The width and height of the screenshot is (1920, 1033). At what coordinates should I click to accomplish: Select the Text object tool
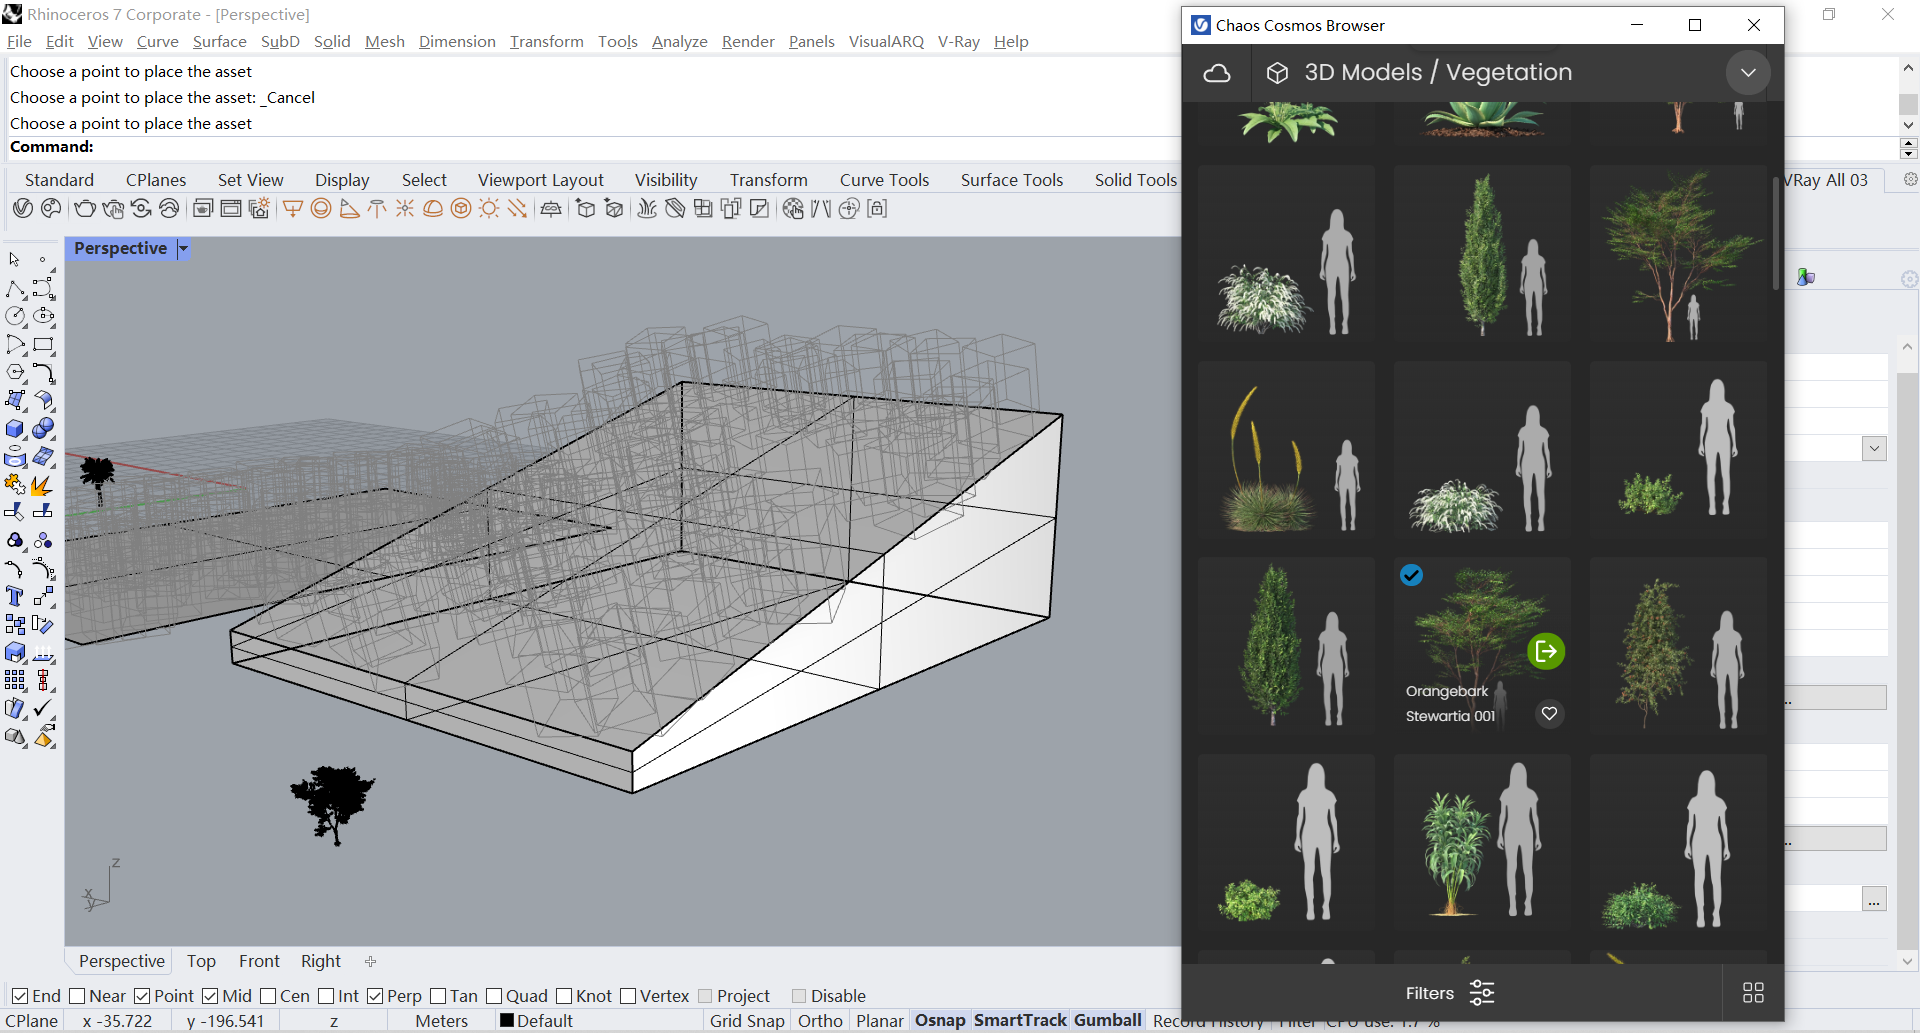(15, 597)
